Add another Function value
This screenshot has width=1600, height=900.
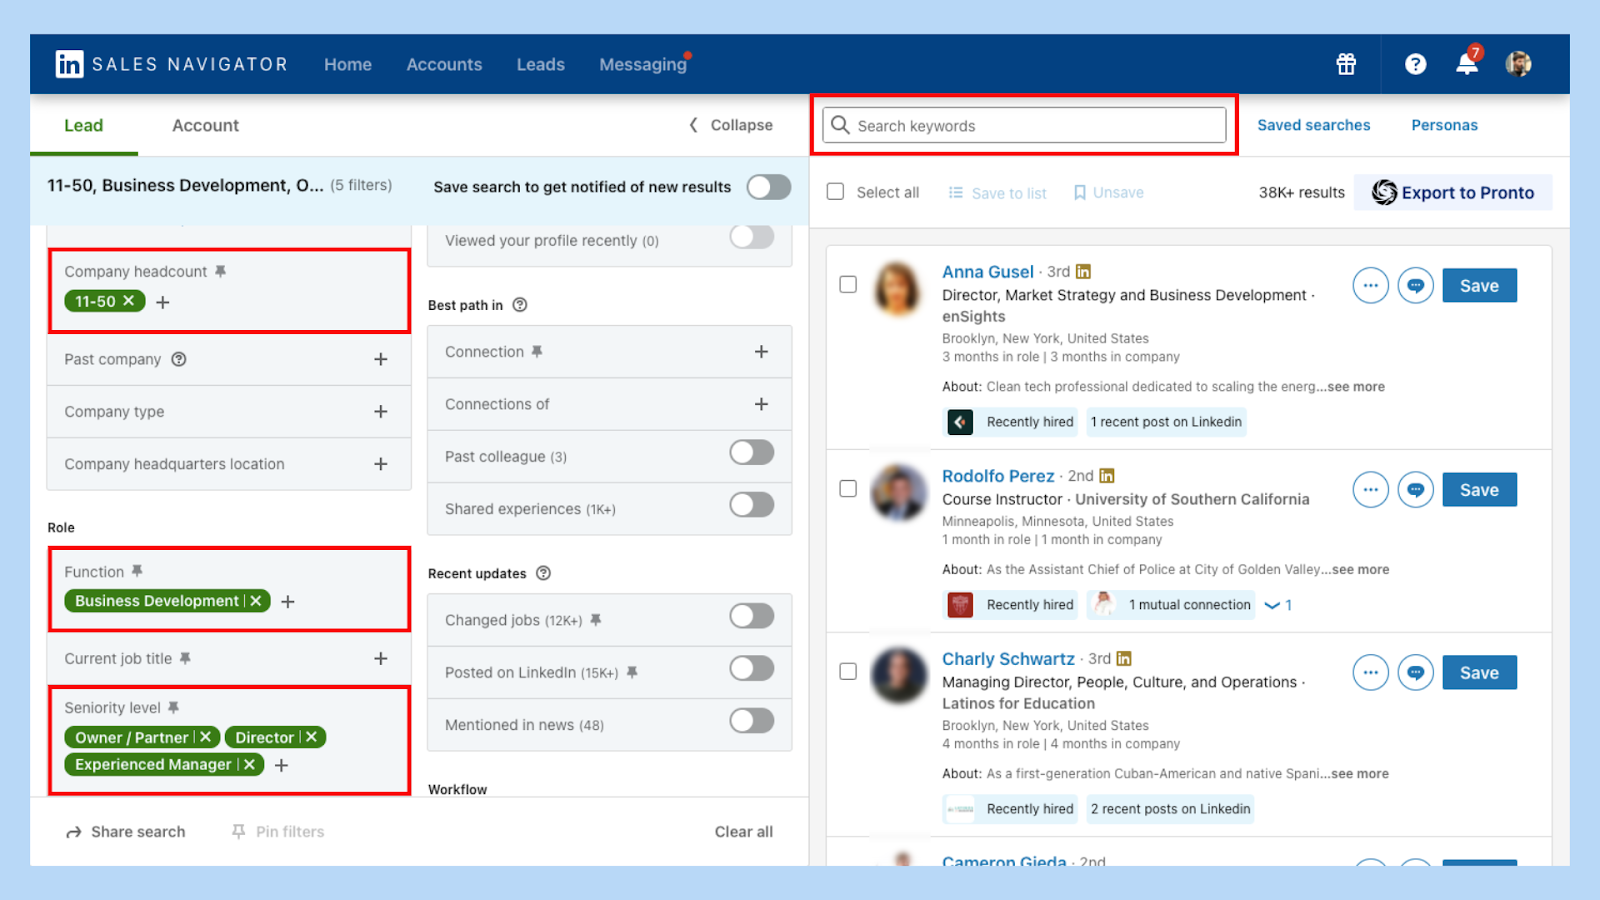[288, 602]
